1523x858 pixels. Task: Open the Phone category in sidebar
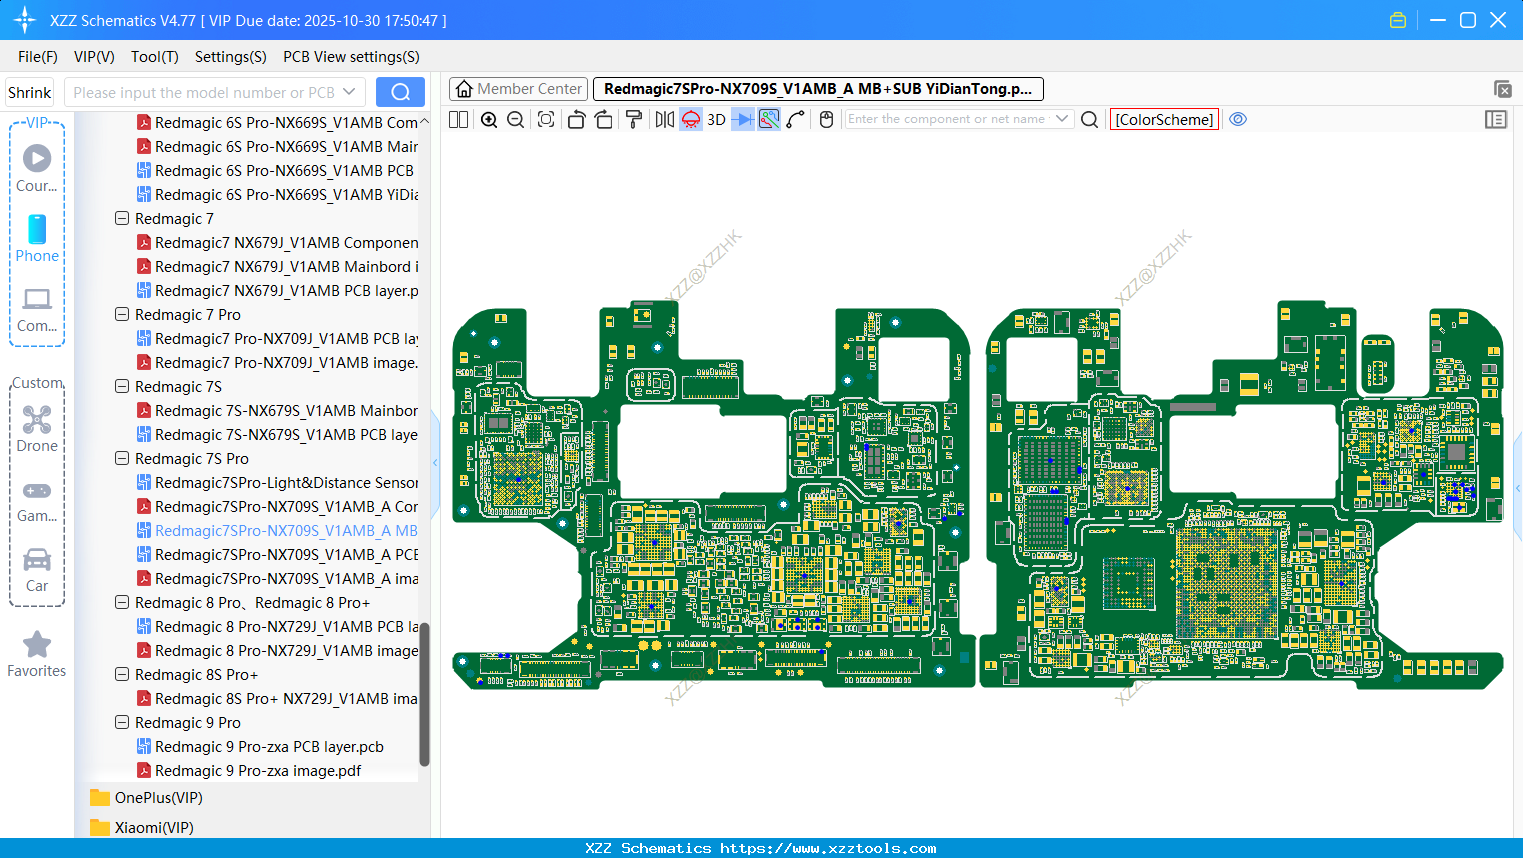pyautogui.click(x=37, y=239)
